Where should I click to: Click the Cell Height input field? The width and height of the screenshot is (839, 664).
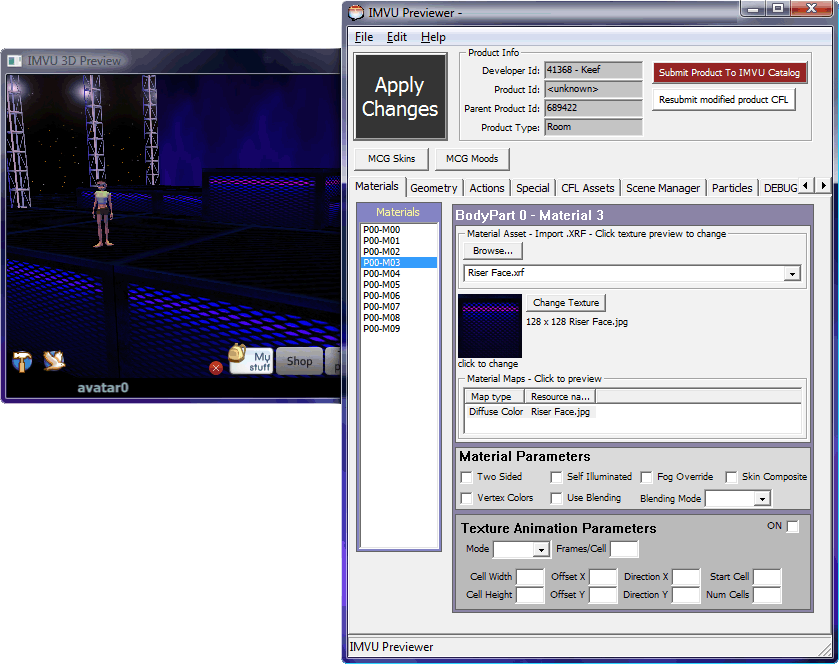point(530,595)
